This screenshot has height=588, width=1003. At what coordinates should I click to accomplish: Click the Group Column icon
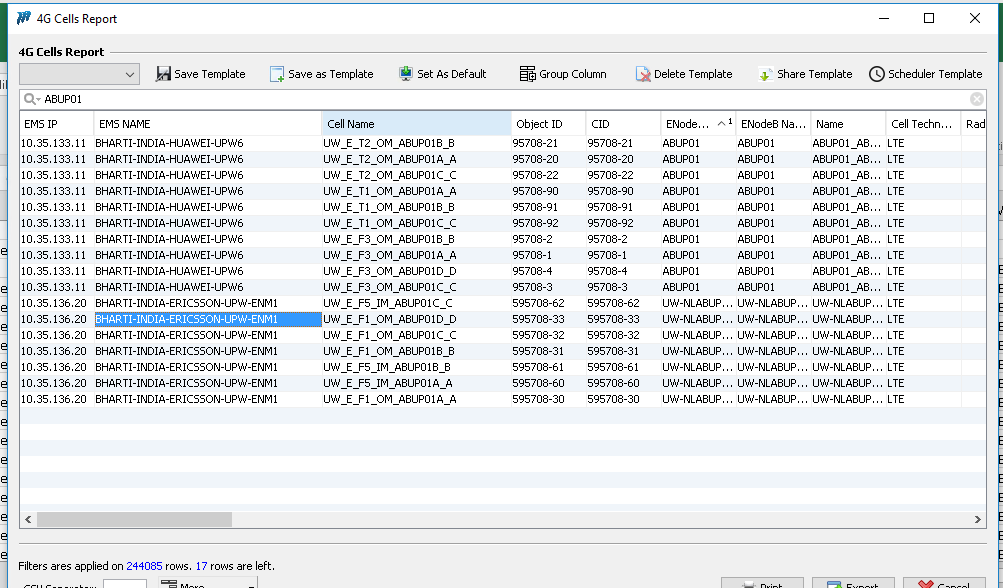[527, 74]
